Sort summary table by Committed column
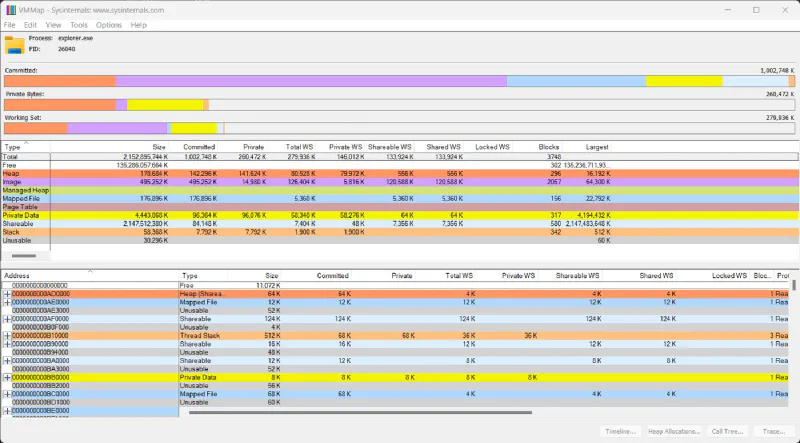 click(x=194, y=147)
